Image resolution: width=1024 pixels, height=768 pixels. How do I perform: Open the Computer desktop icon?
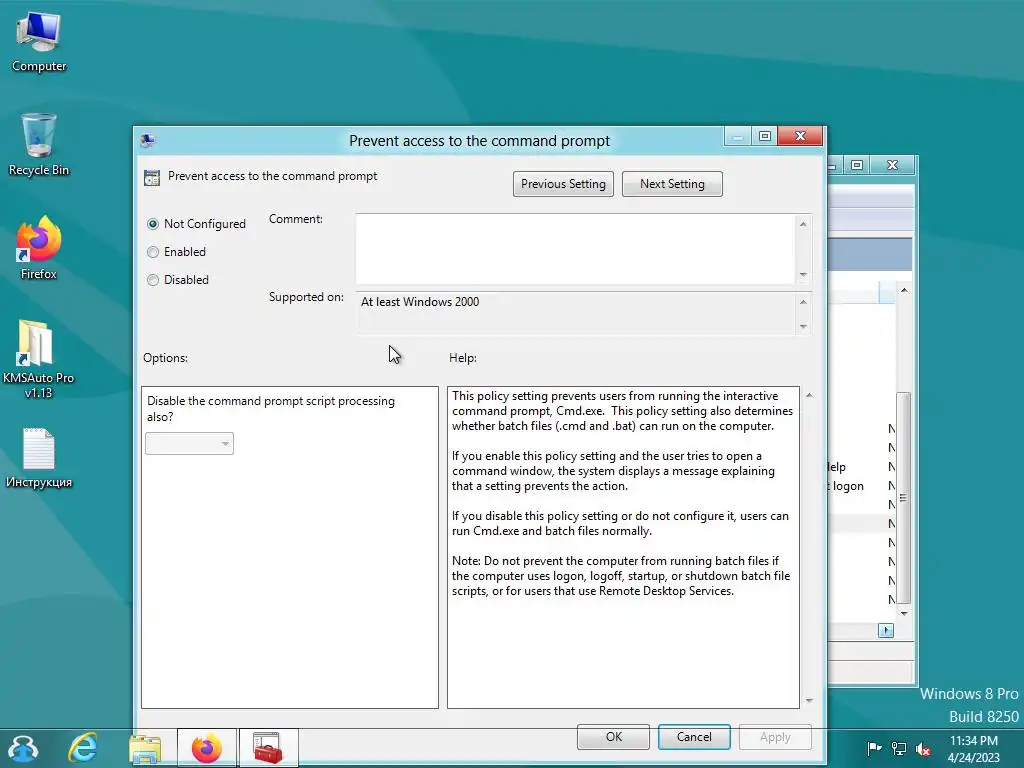(x=39, y=40)
